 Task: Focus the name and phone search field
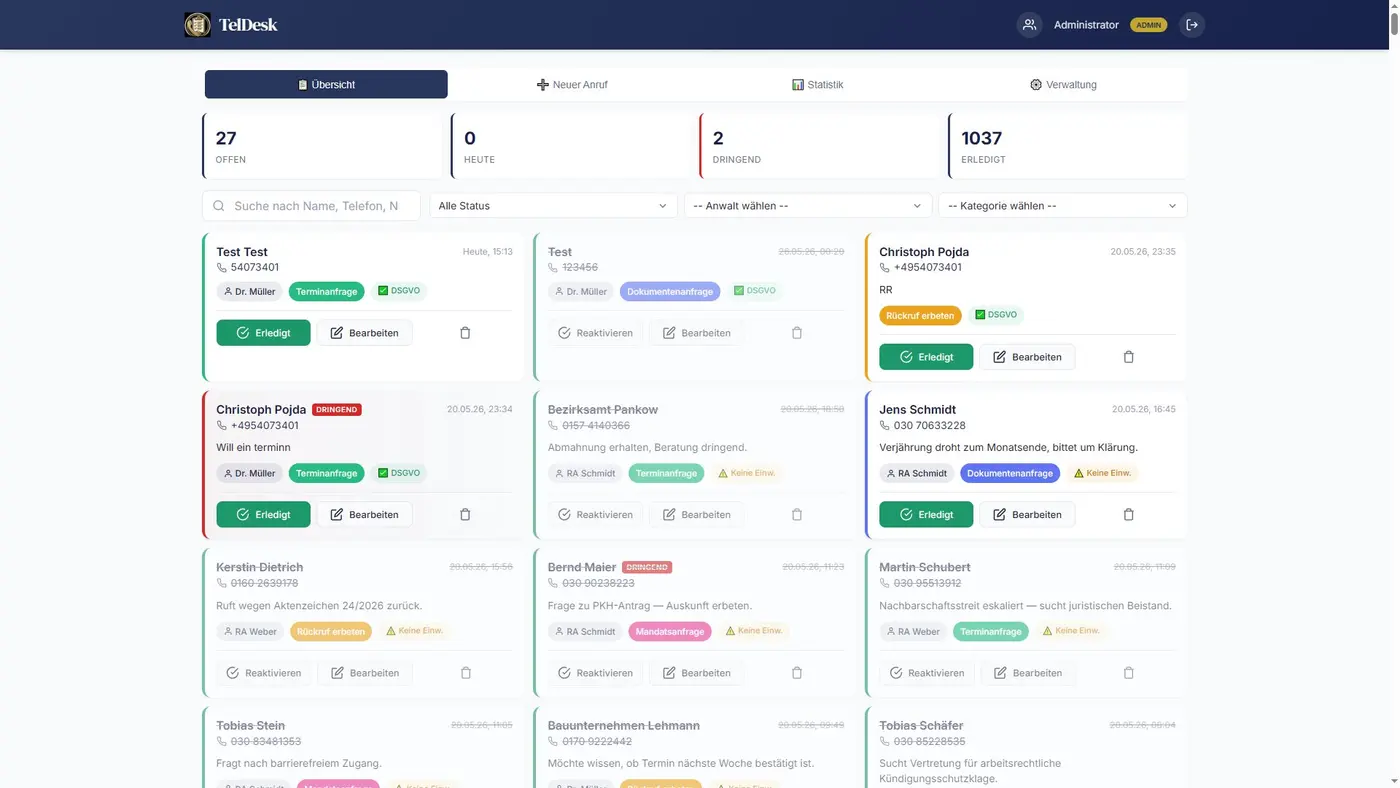313,206
